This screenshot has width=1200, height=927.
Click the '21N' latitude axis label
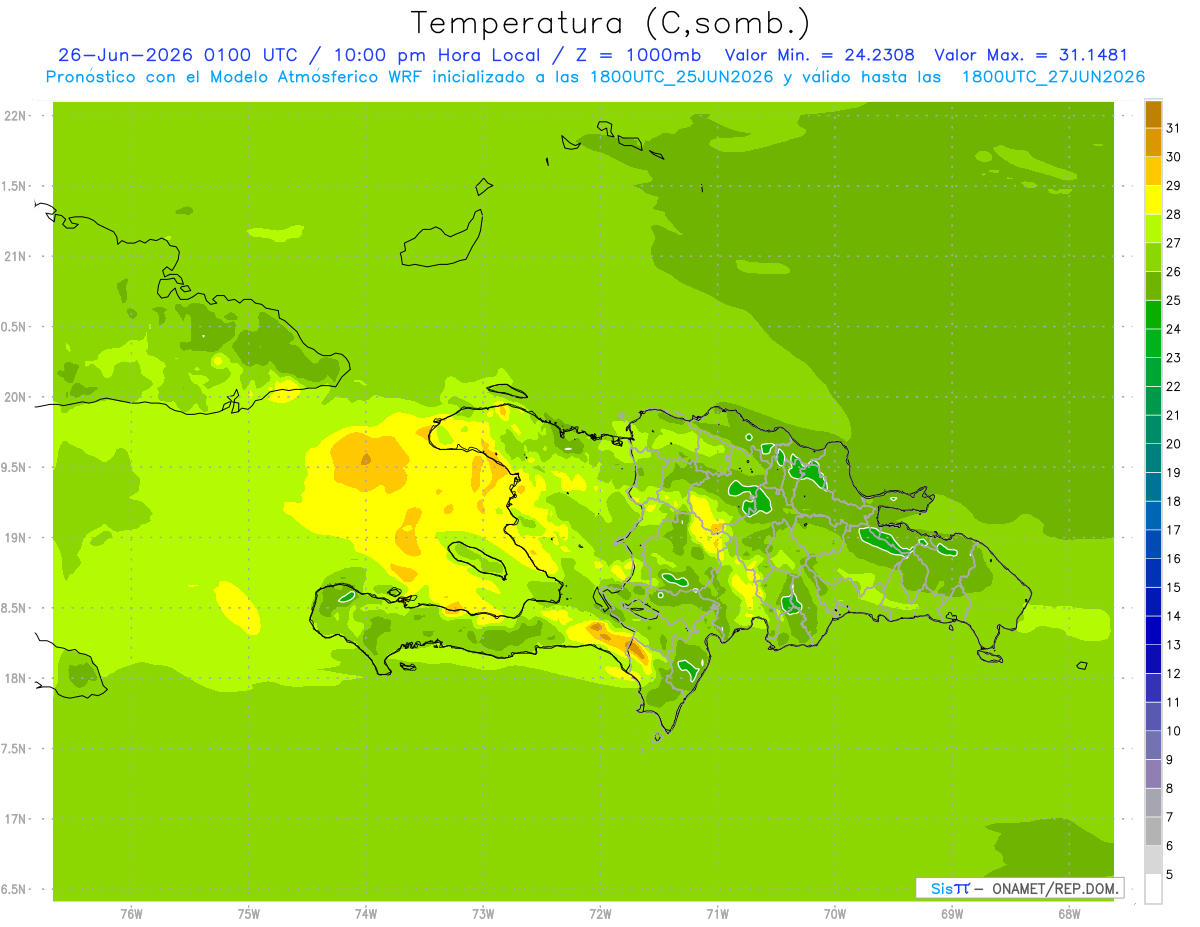(x=16, y=256)
